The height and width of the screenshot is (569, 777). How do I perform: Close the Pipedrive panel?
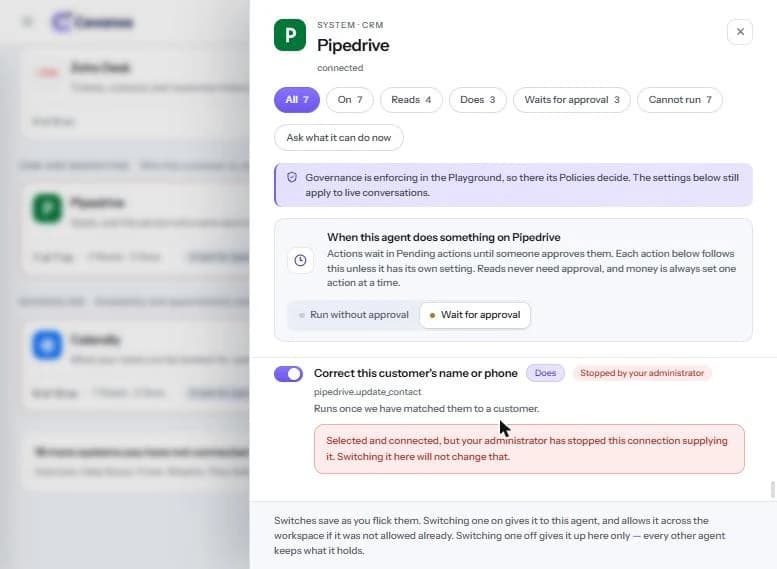pyautogui.click(x=740, y=32)
